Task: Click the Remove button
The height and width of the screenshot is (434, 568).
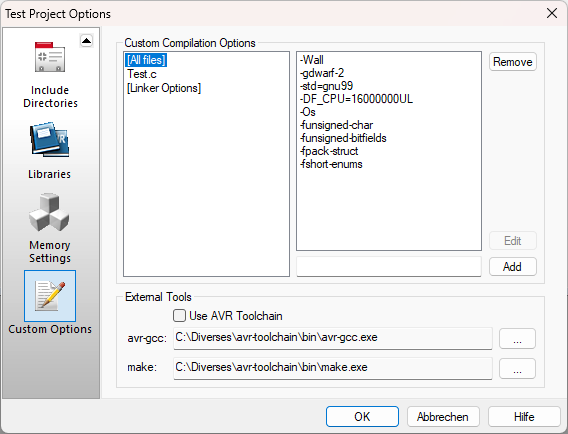Action: coord(513,62)
